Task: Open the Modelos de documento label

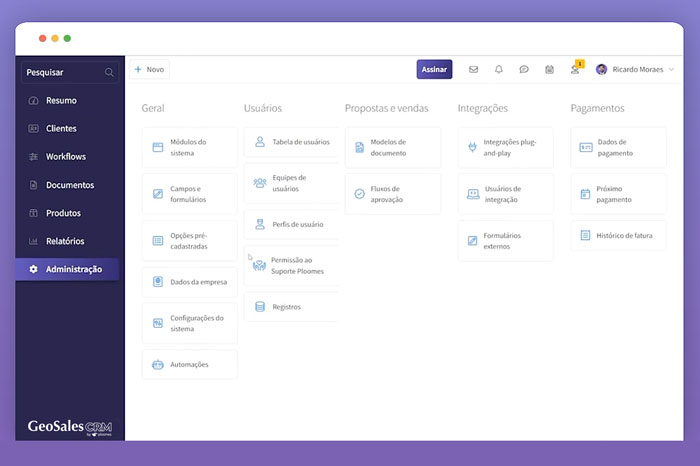Action: point(388,147)
